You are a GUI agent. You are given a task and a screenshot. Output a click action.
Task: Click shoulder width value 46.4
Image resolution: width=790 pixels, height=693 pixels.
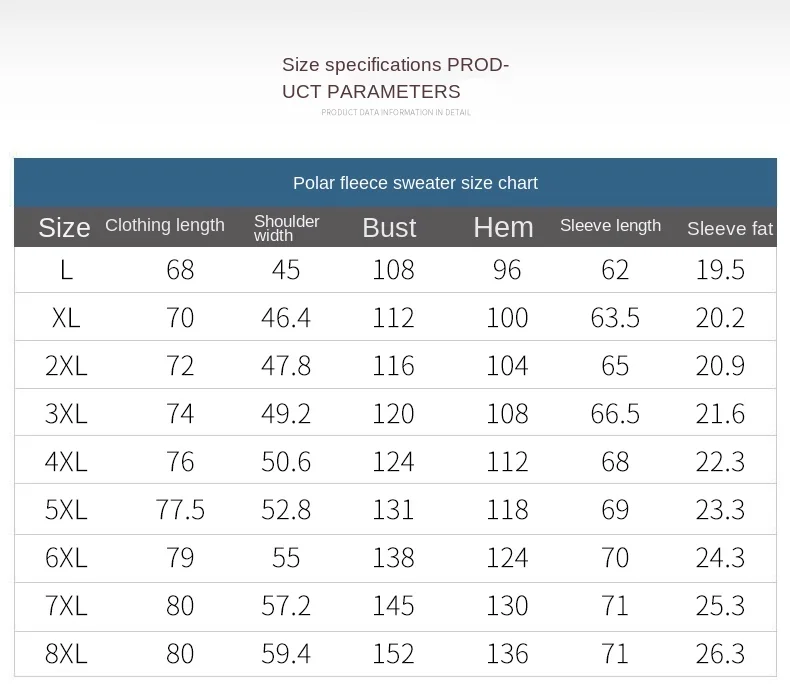286,318
